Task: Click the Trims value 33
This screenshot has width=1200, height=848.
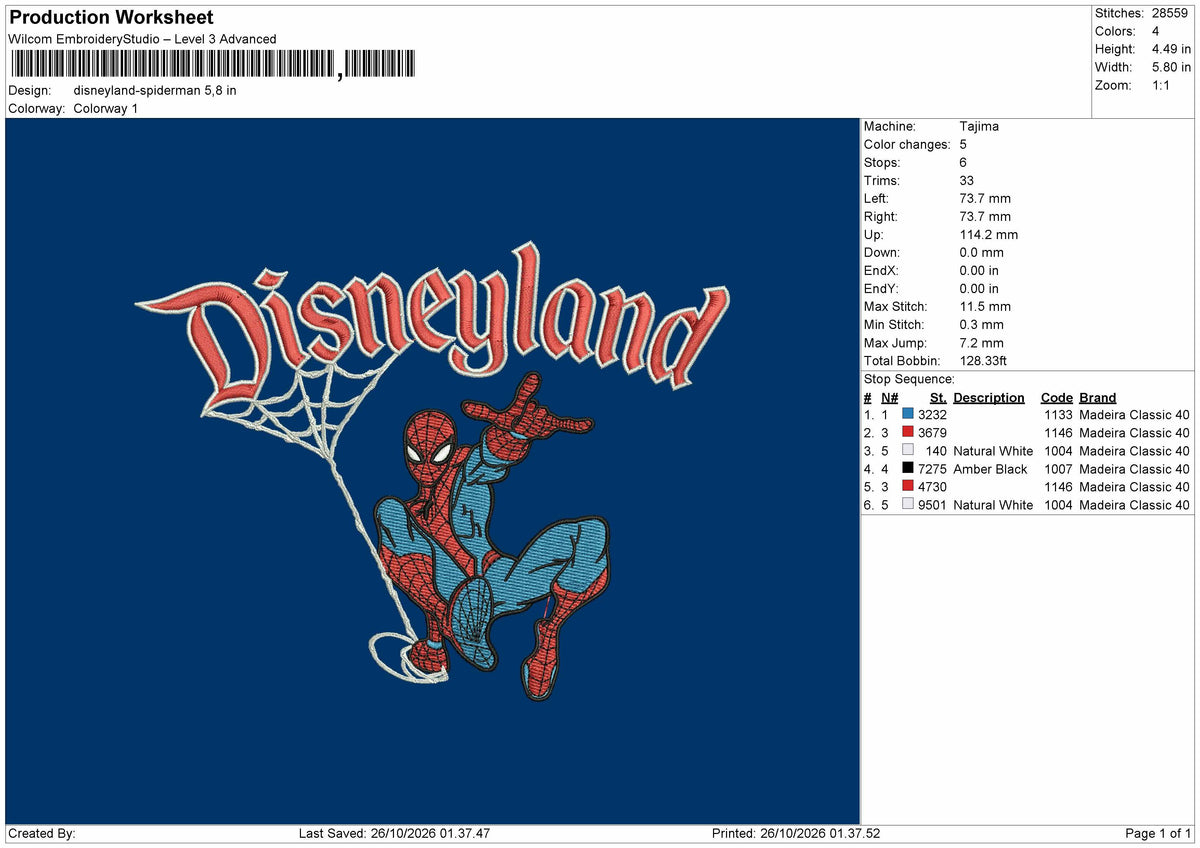Action: pyautogui.click(x=967, y=180)
